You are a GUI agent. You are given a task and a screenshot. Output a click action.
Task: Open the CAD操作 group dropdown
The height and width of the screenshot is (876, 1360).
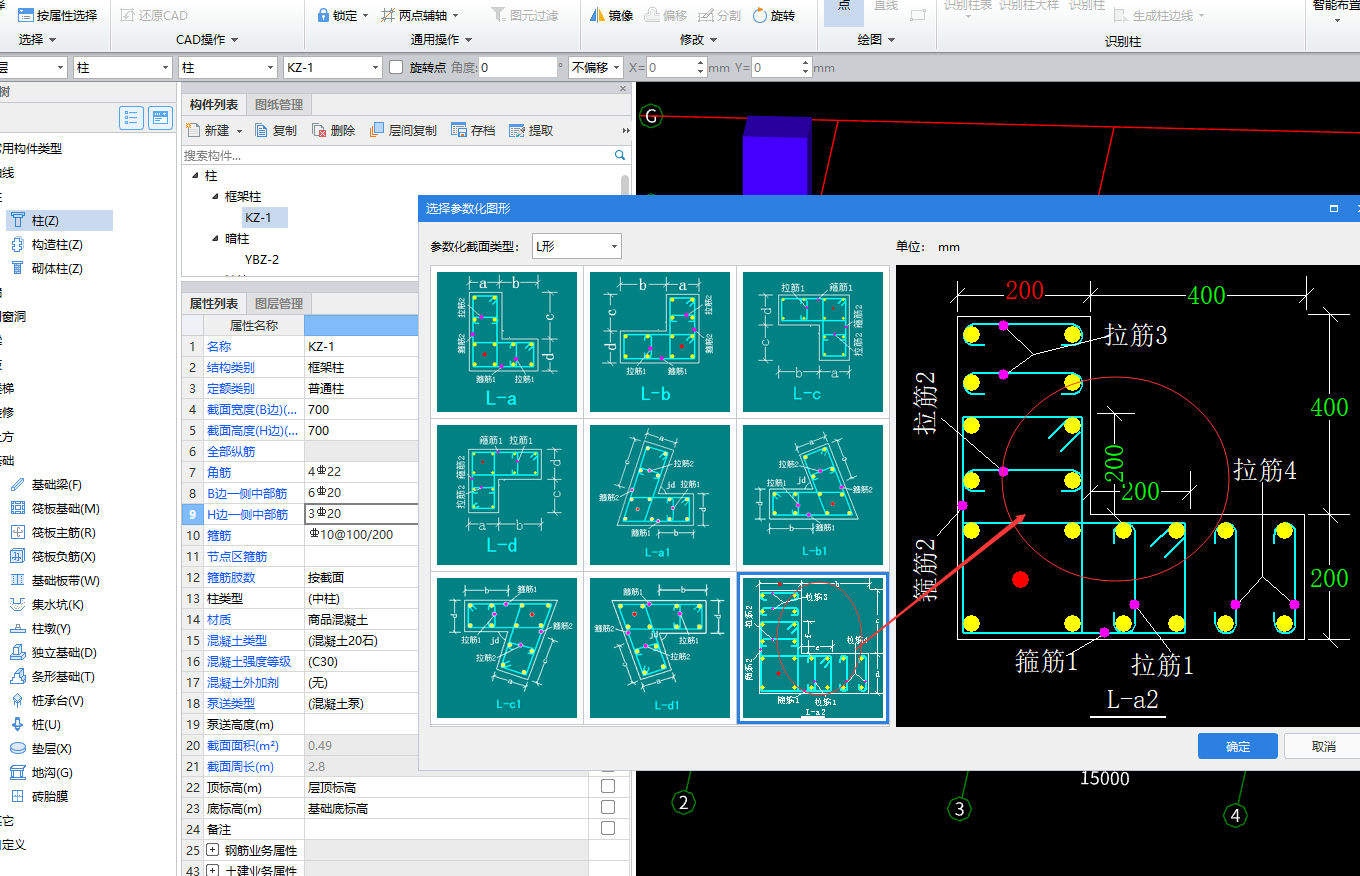pos(207,40)
